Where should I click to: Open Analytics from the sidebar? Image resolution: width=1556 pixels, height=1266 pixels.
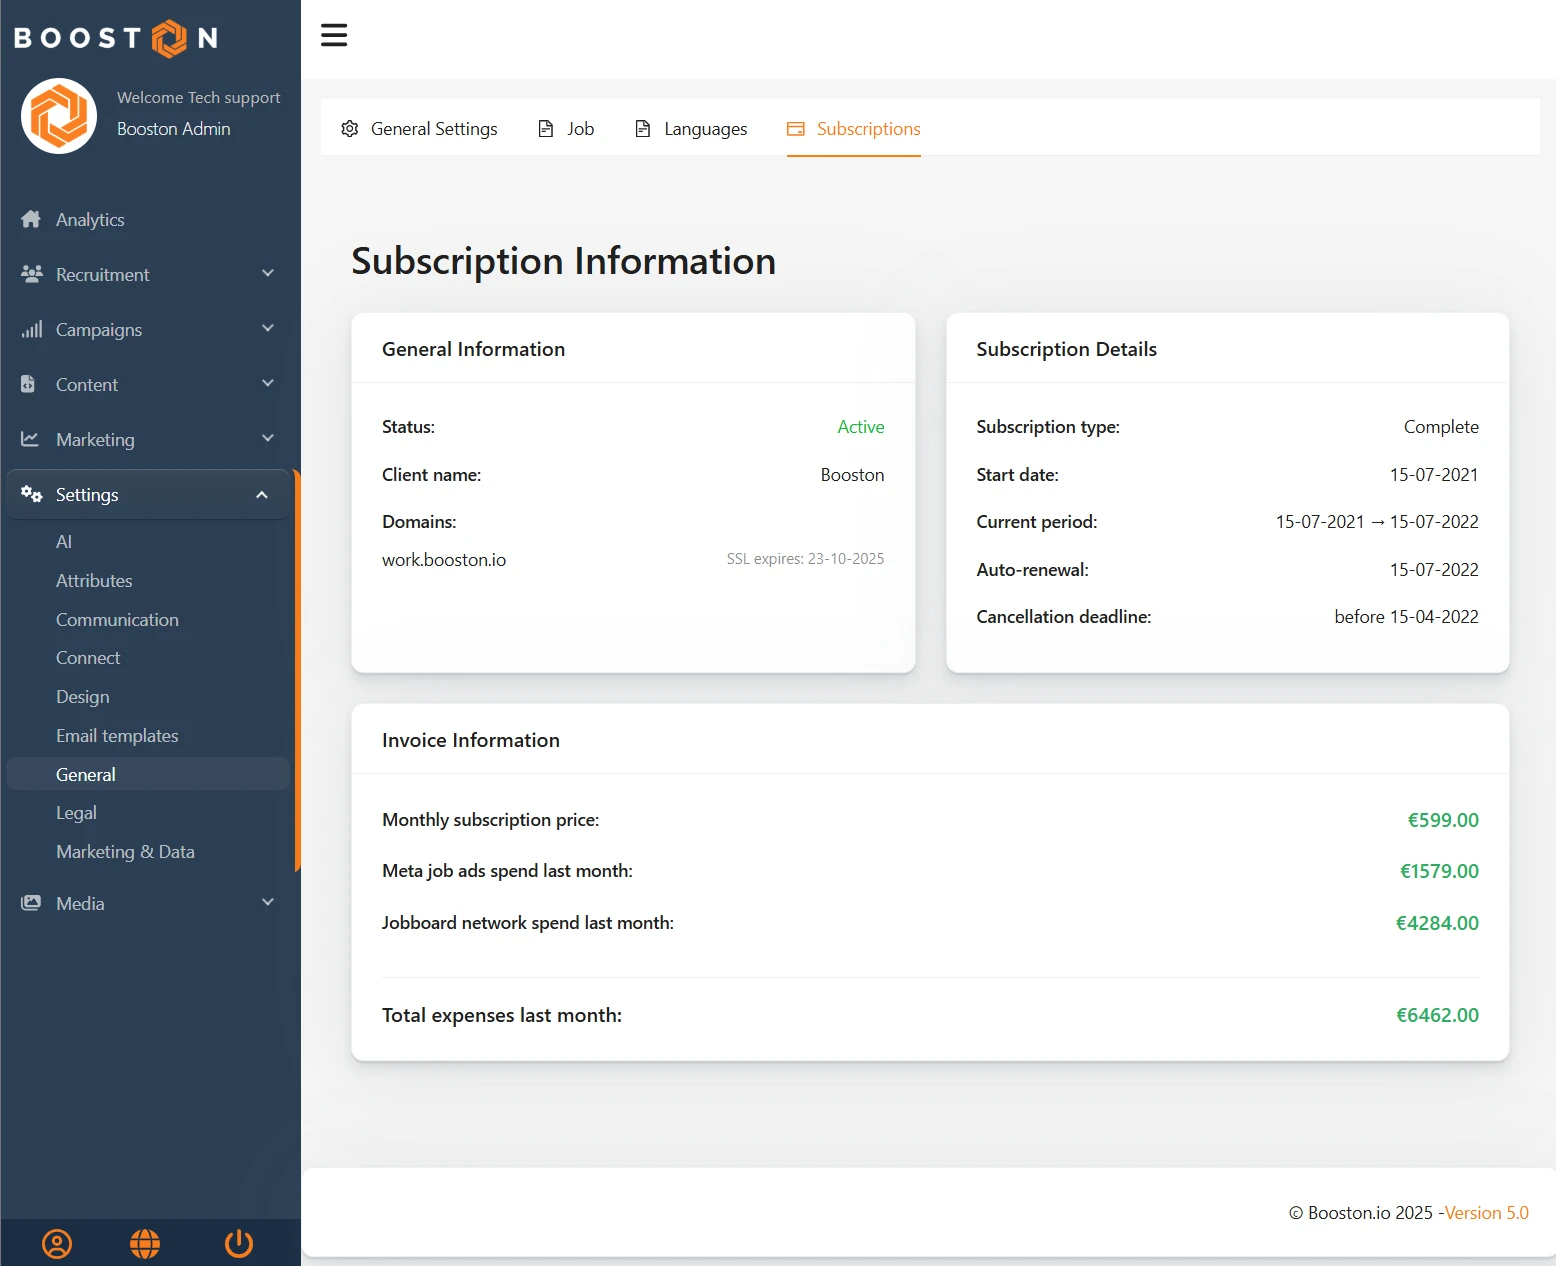click(90, 220)
